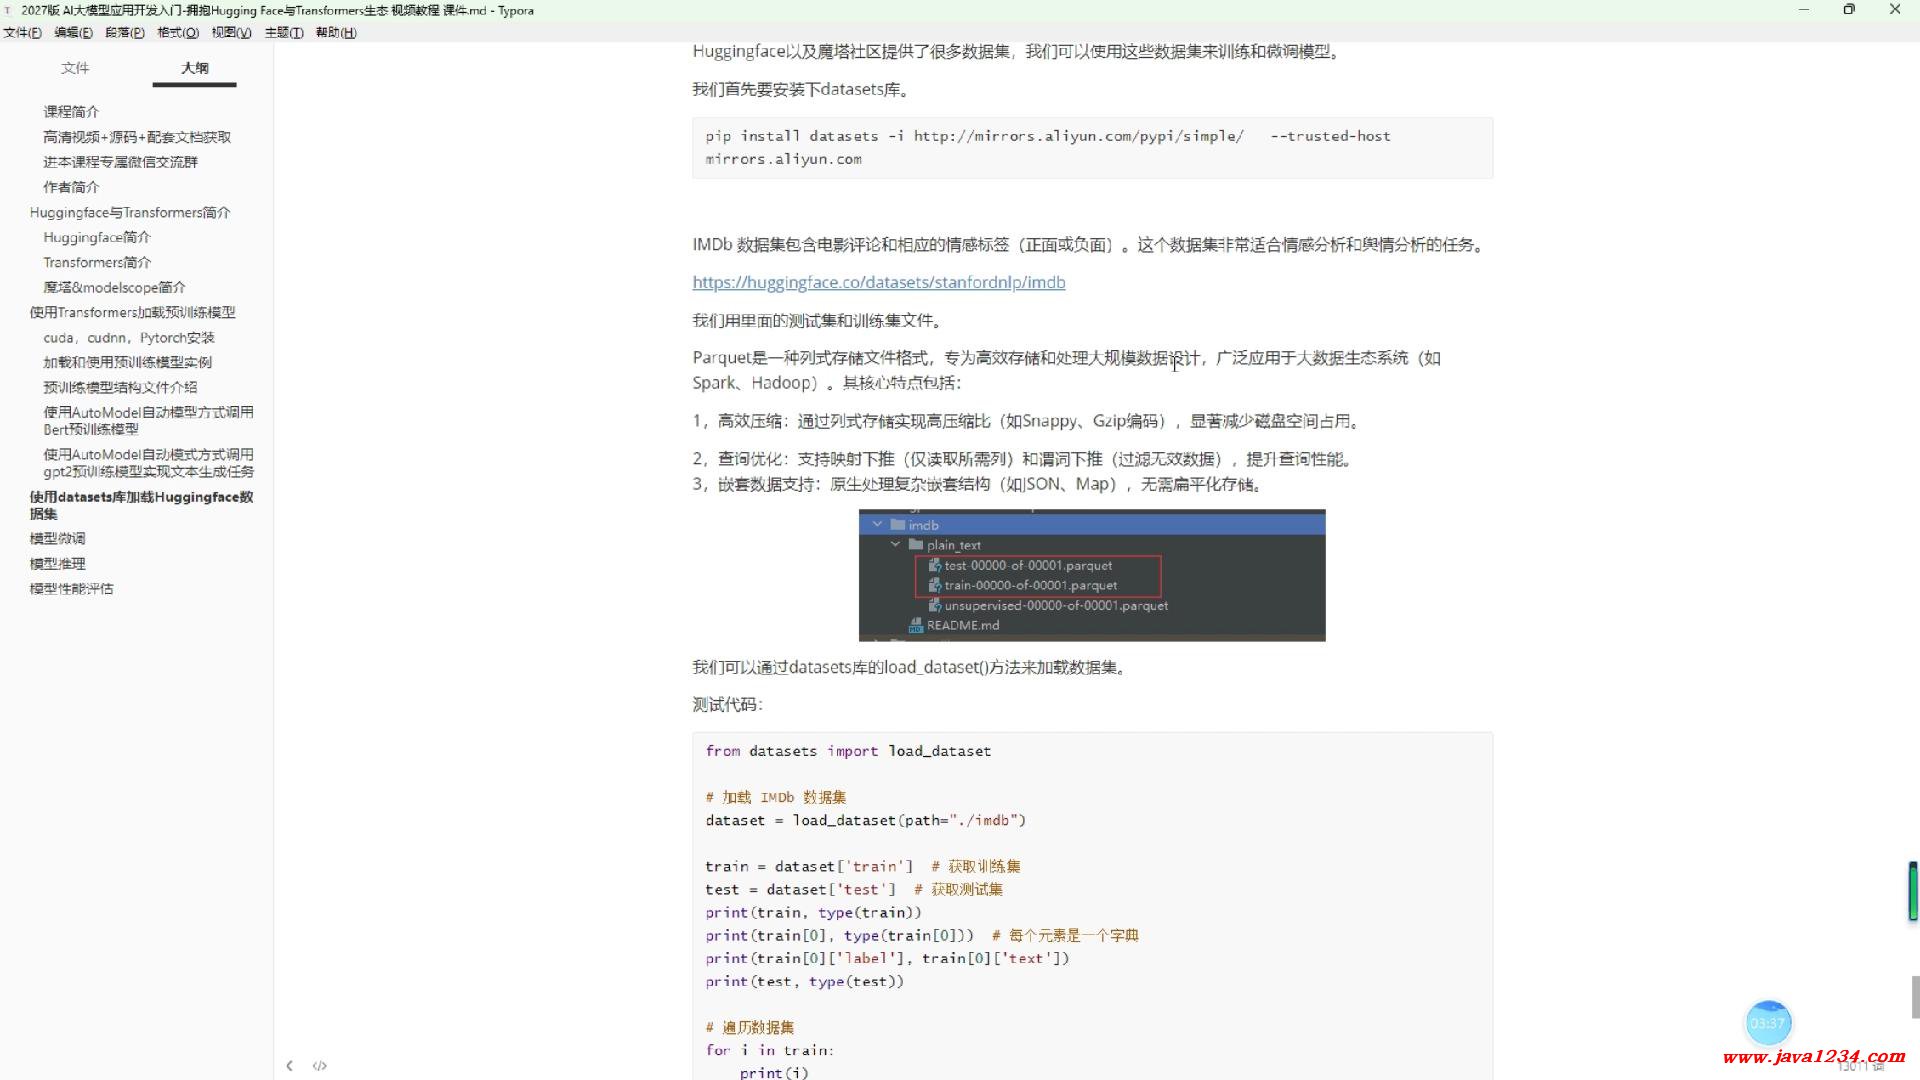Screen dimensions: 1920x1080
Task: Click the Typora app icon in title bar
Action: [10, 10]
